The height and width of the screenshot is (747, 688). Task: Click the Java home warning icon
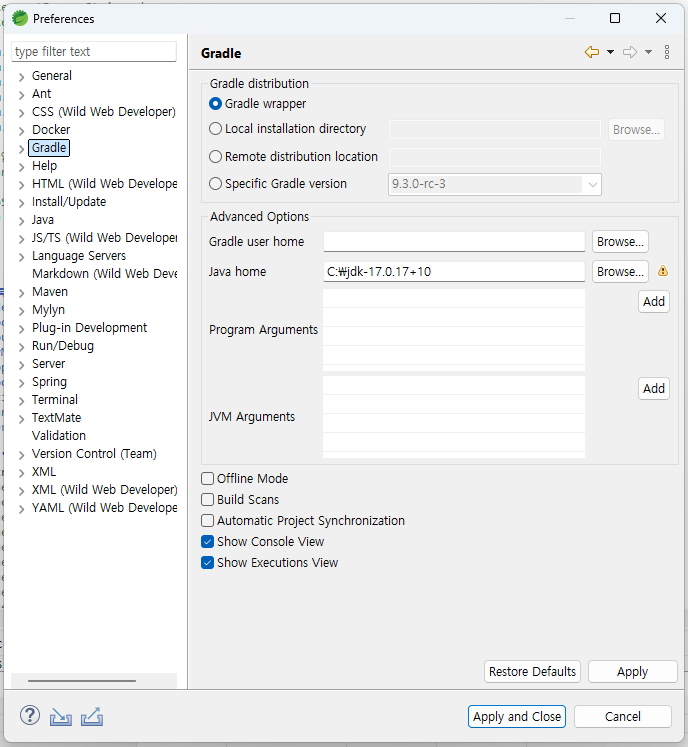pyautogui.click(x=663, y=271)
